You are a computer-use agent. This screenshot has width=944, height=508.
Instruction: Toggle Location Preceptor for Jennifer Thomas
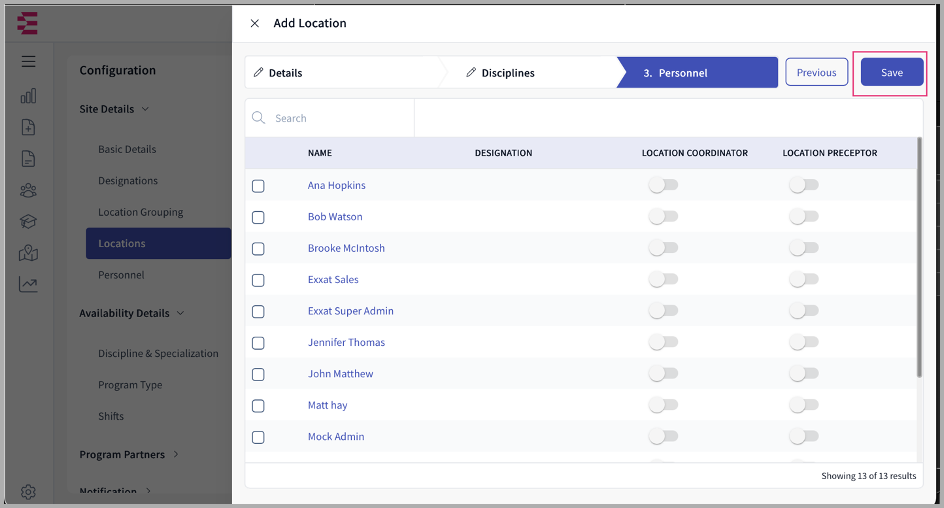pyautogui.click(x=803, y=343)
